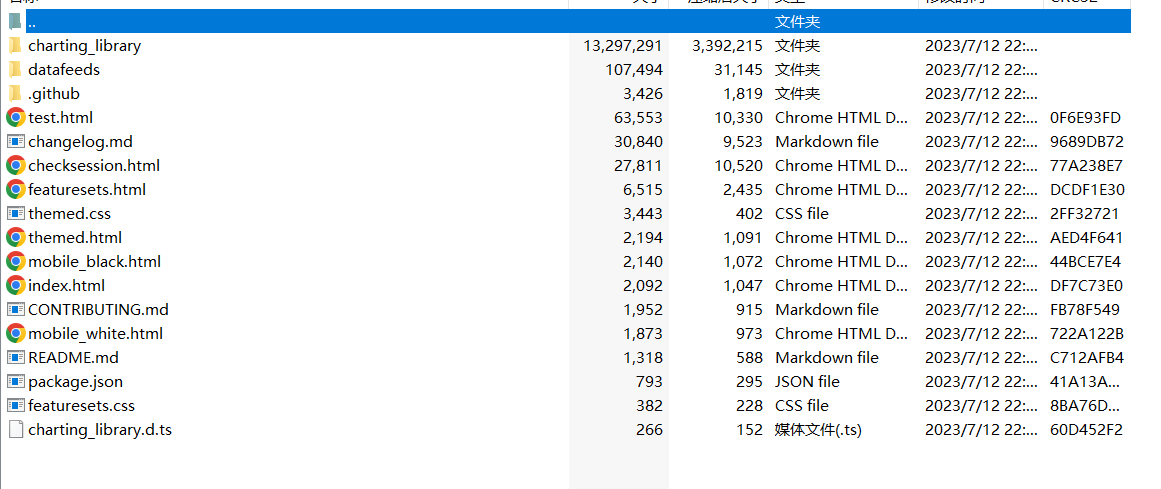This screenshot has height=489, width=1161.
Task: Click the CRC value DF7C73E0
Action: [1086, 285]
